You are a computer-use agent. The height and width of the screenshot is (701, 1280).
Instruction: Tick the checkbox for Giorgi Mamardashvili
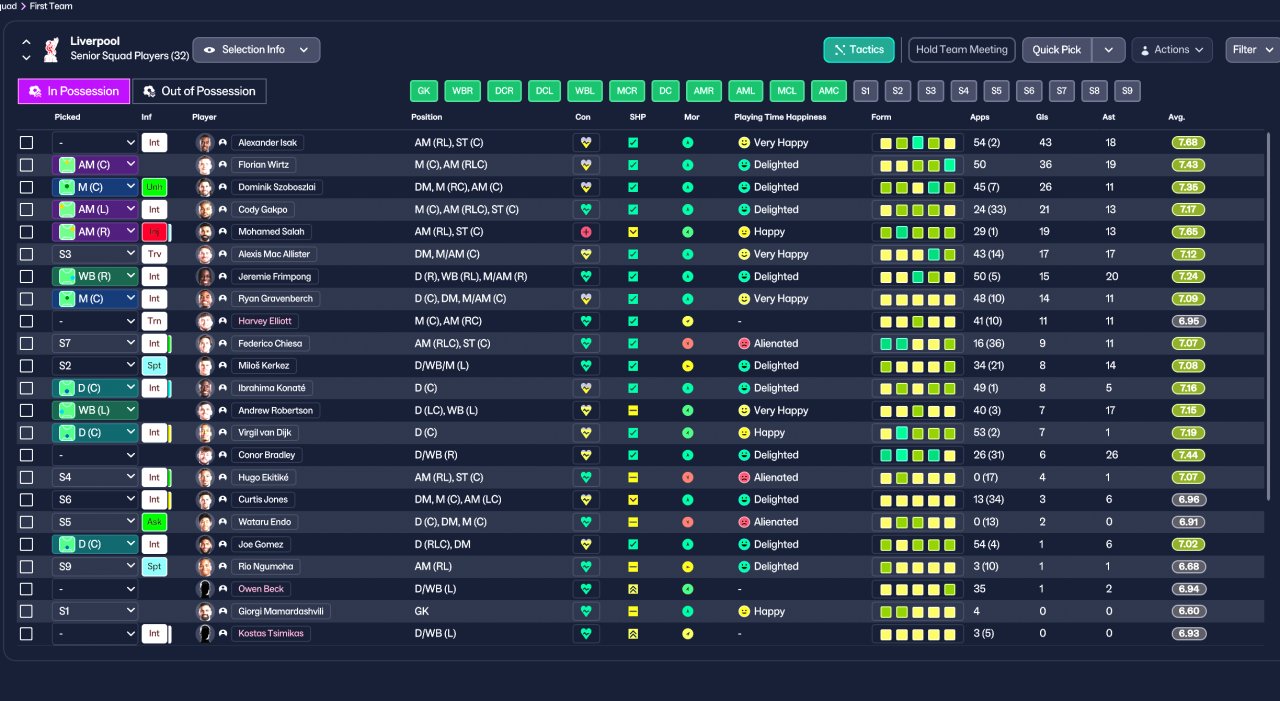pos(27,611)
